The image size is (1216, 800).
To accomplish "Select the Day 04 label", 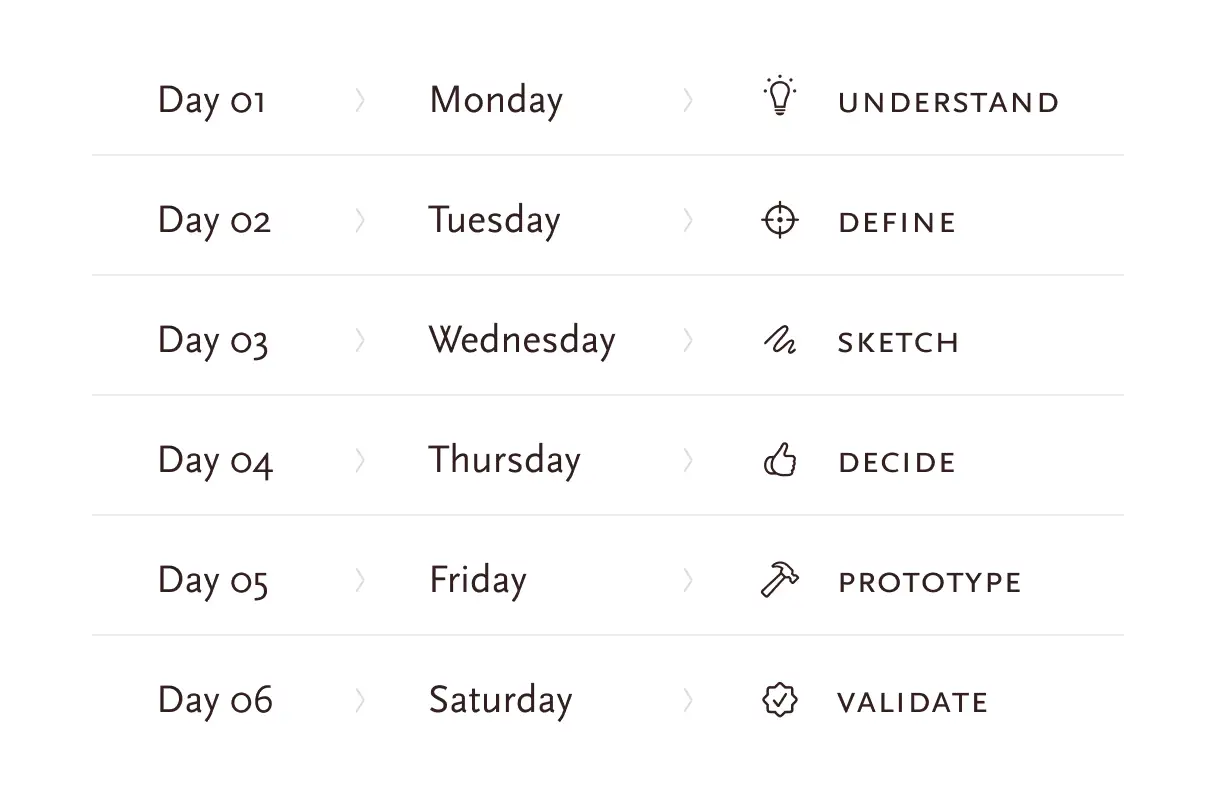I will tap(215, 461).
